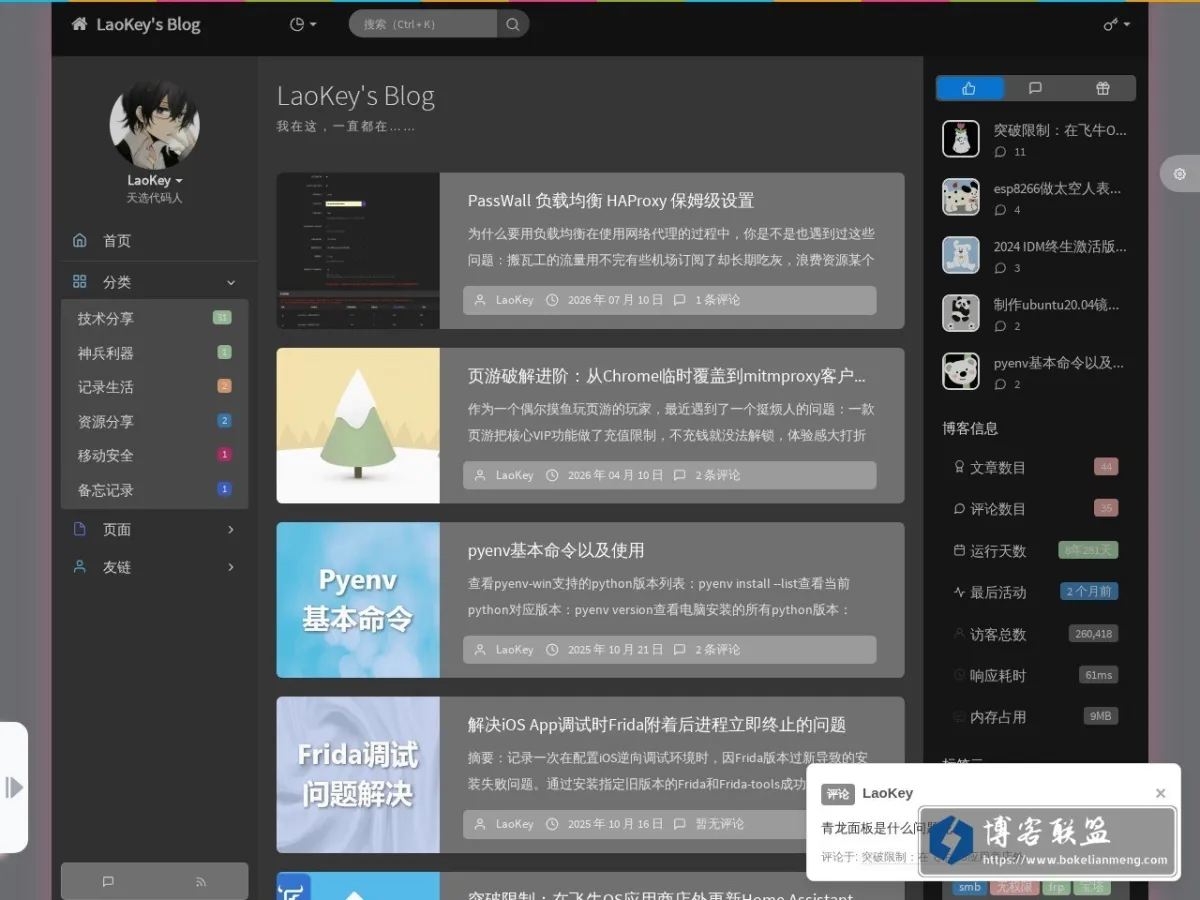Click the home icon beside LaoKey's Blog logo
The height and width of the screenshot is (900, 1200).
pyautogui.click(x=79, y=24)
